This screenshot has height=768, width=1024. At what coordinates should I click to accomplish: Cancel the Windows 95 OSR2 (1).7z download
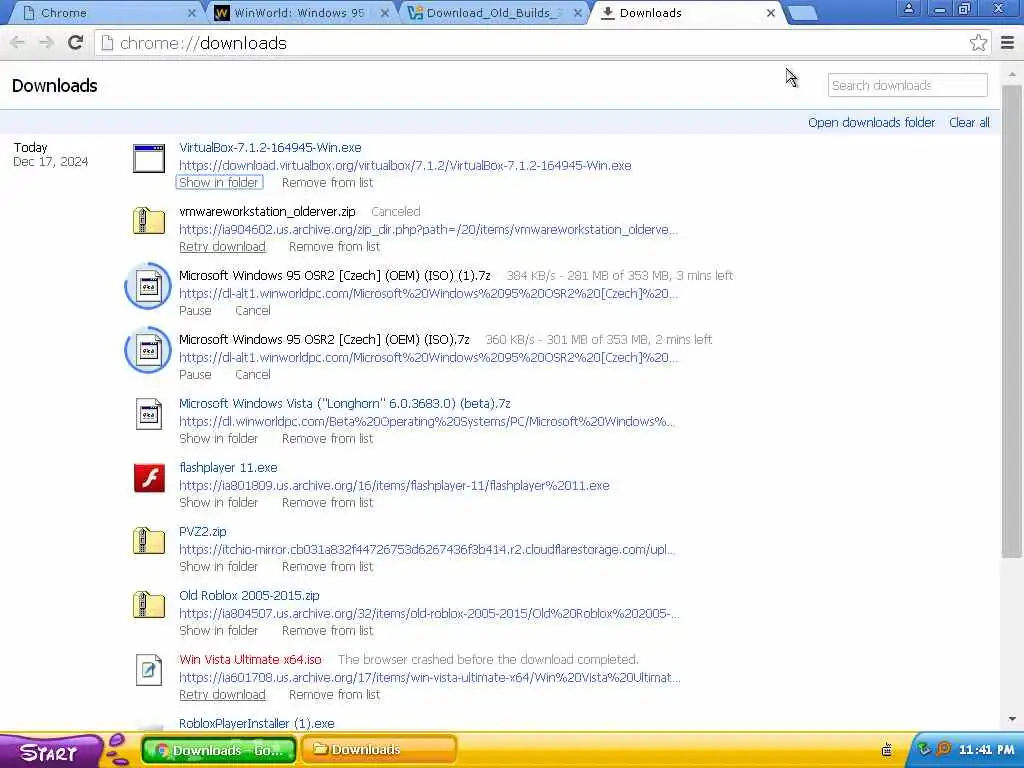(x=253, y=311)
